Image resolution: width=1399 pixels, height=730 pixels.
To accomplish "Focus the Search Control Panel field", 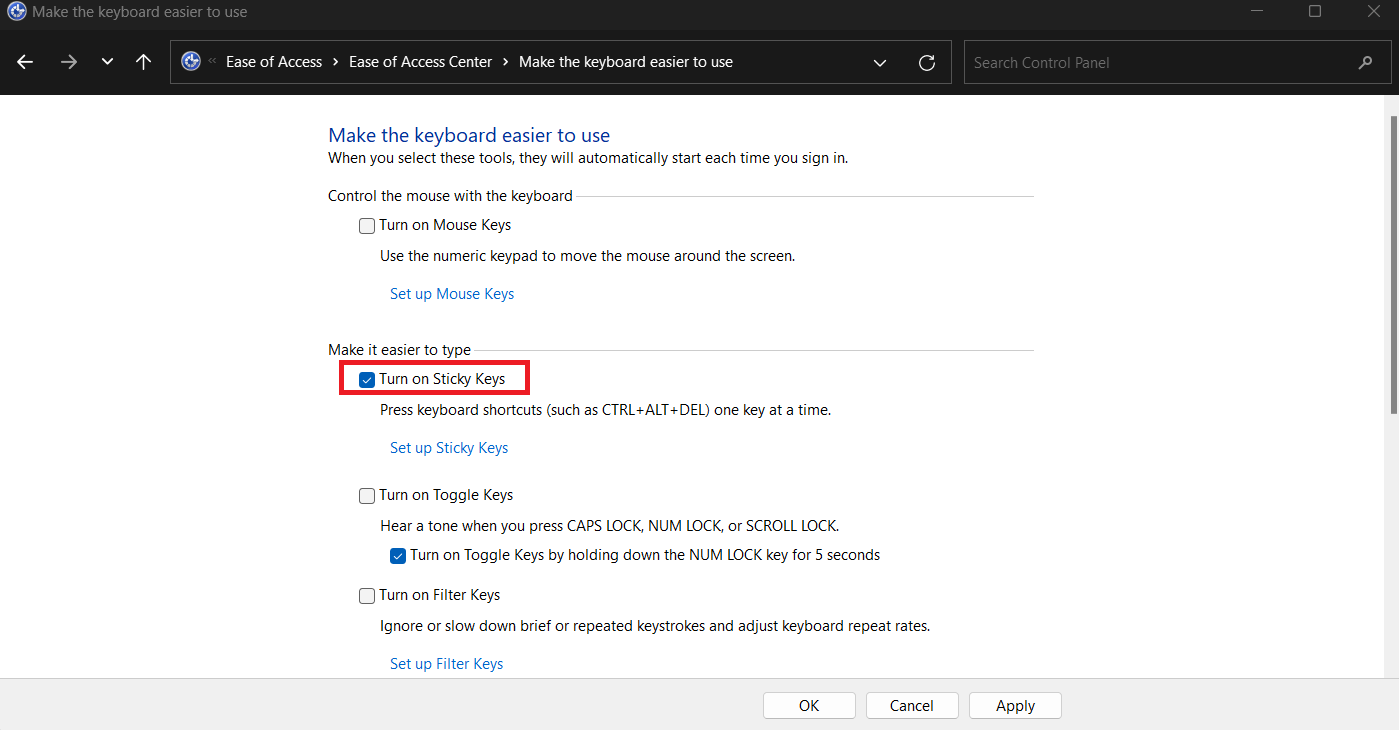I will (1176, 62).
